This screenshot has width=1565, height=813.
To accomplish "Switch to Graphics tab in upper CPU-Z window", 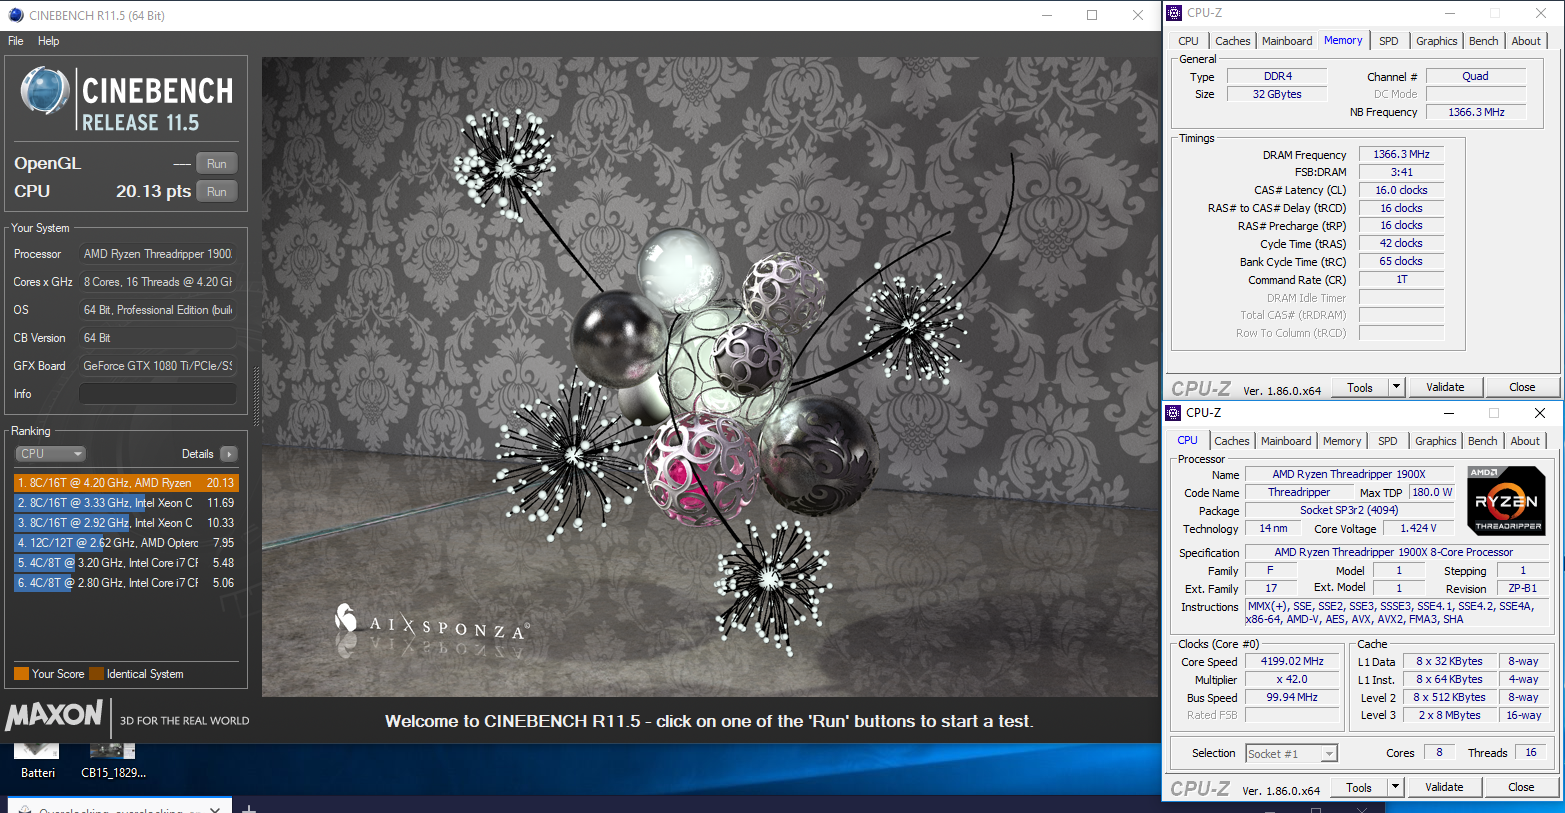I will (1436, 41).
